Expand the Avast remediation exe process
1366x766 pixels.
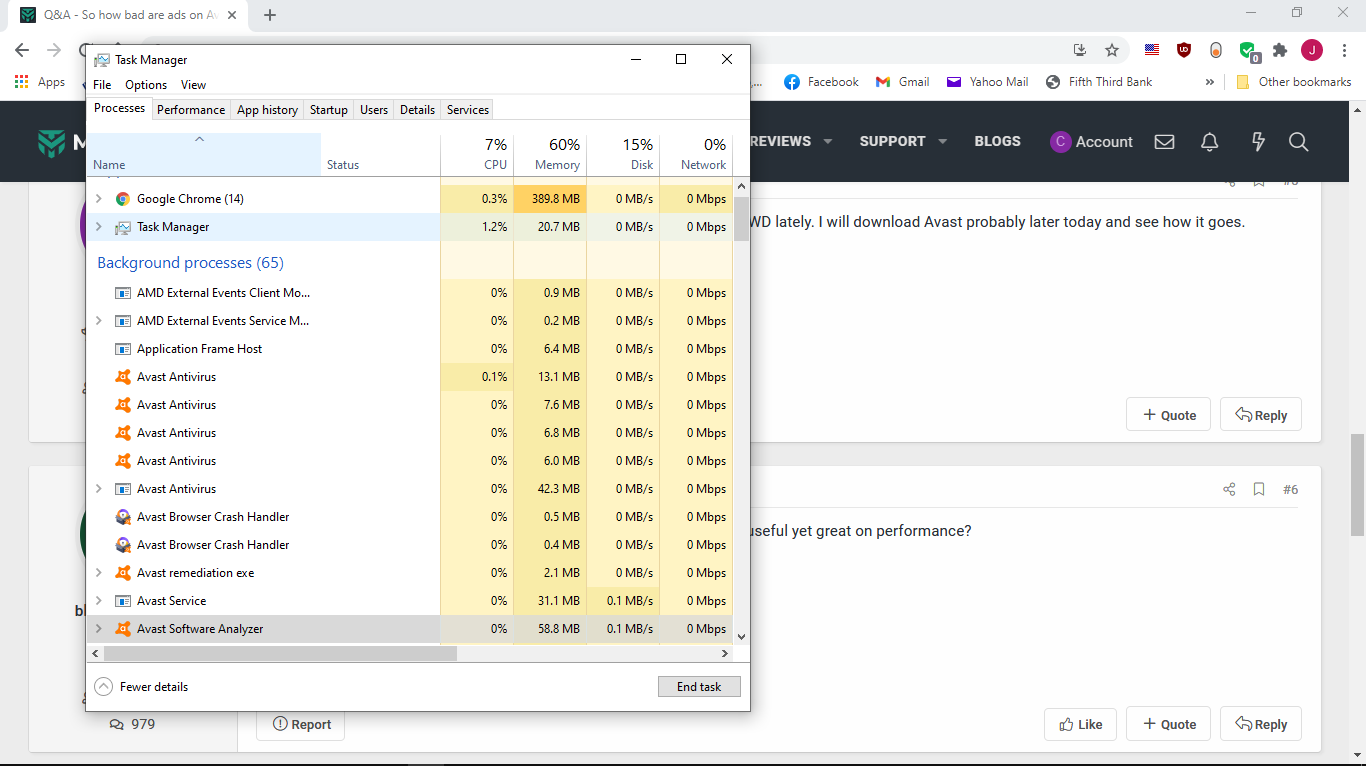(98, 573)
